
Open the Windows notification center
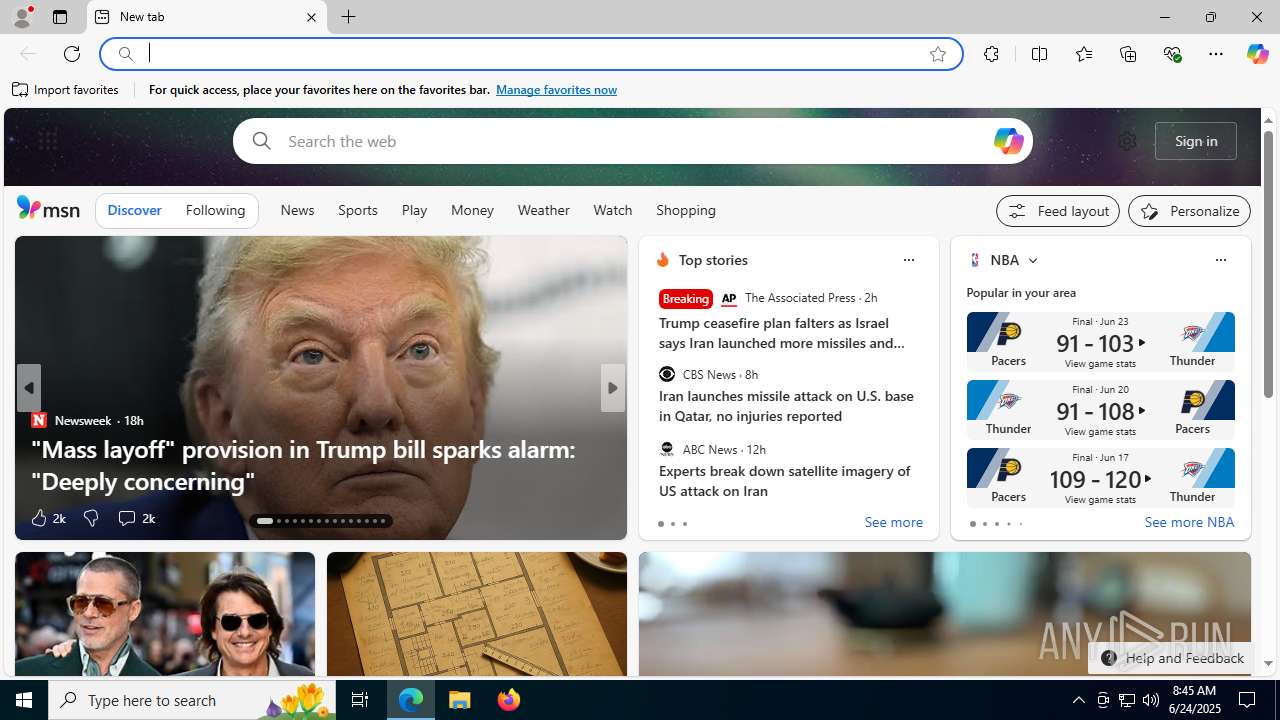coord(1248,700)
